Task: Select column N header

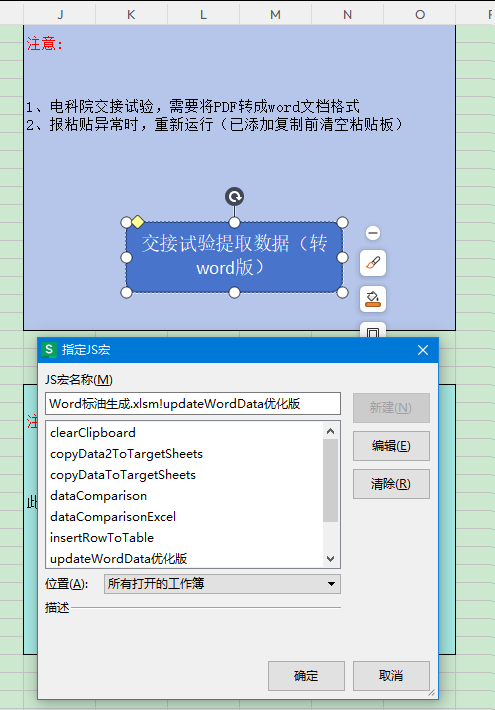Action: tap(347, 14)
